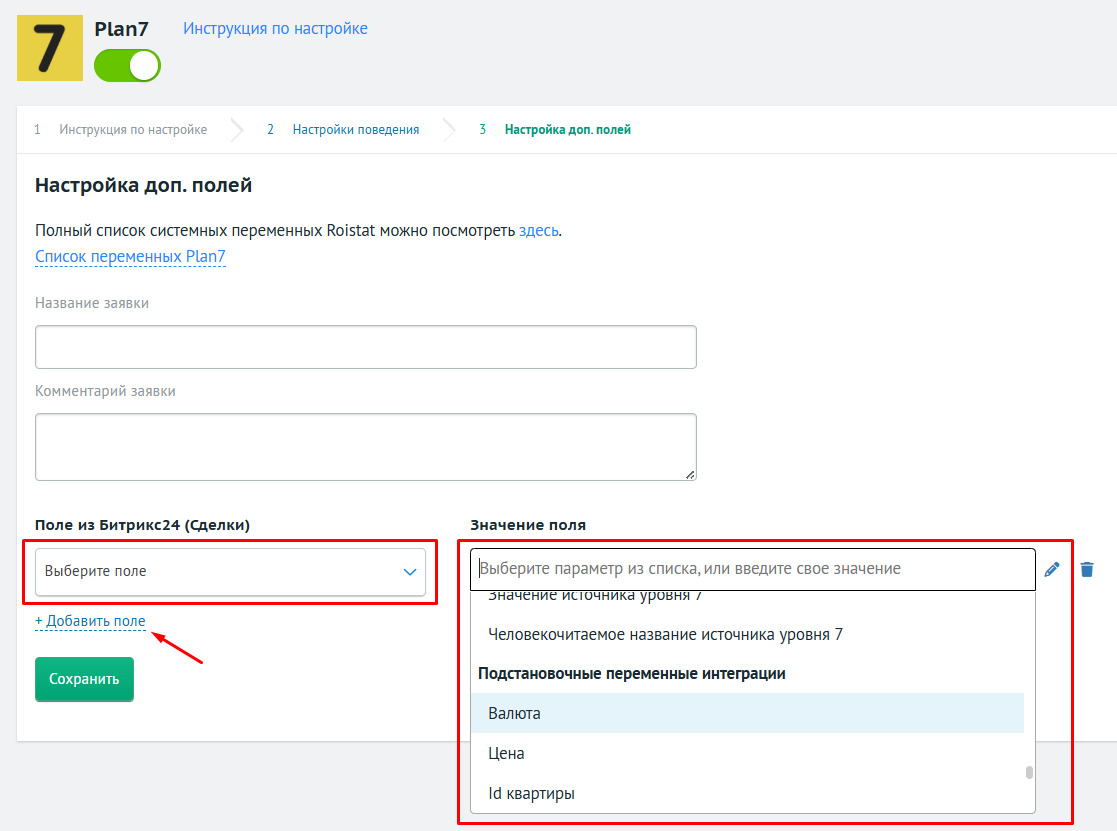
Task: Click the comment textarea resize handle
Action: [x=690, y=475]
